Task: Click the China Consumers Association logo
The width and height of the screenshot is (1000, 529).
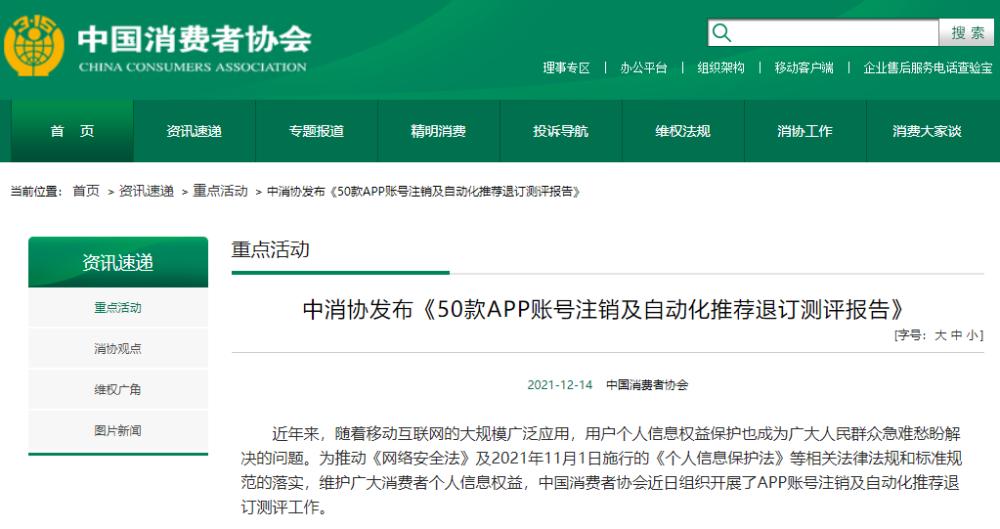Action: 34,46
